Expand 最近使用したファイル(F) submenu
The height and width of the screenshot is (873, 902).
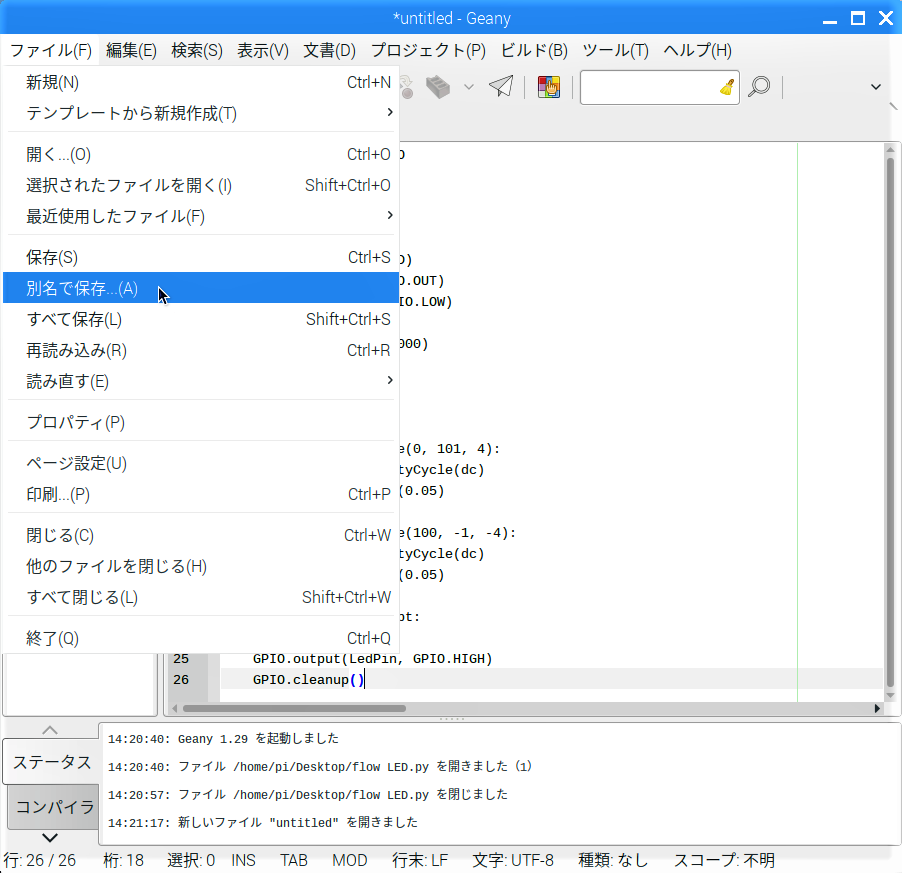[x=201, y=216]
